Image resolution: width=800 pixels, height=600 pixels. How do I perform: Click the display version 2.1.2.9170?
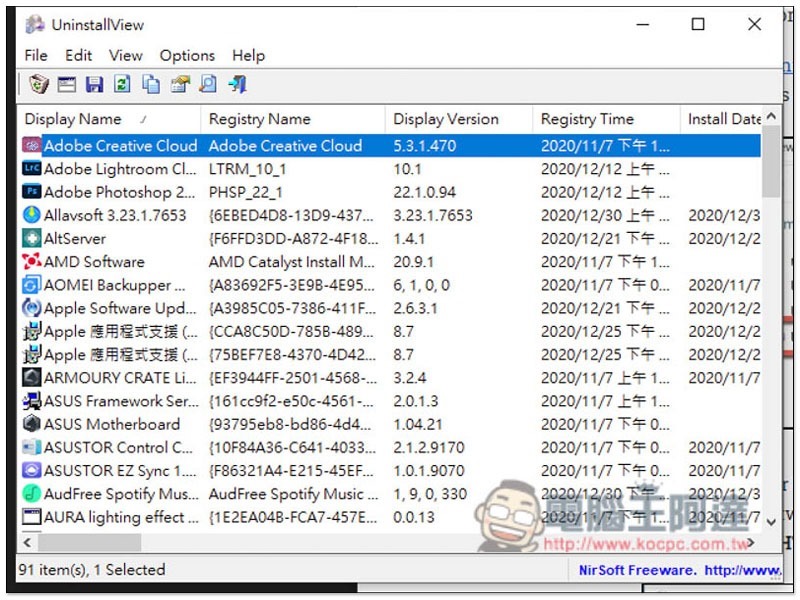click(429, 447)
